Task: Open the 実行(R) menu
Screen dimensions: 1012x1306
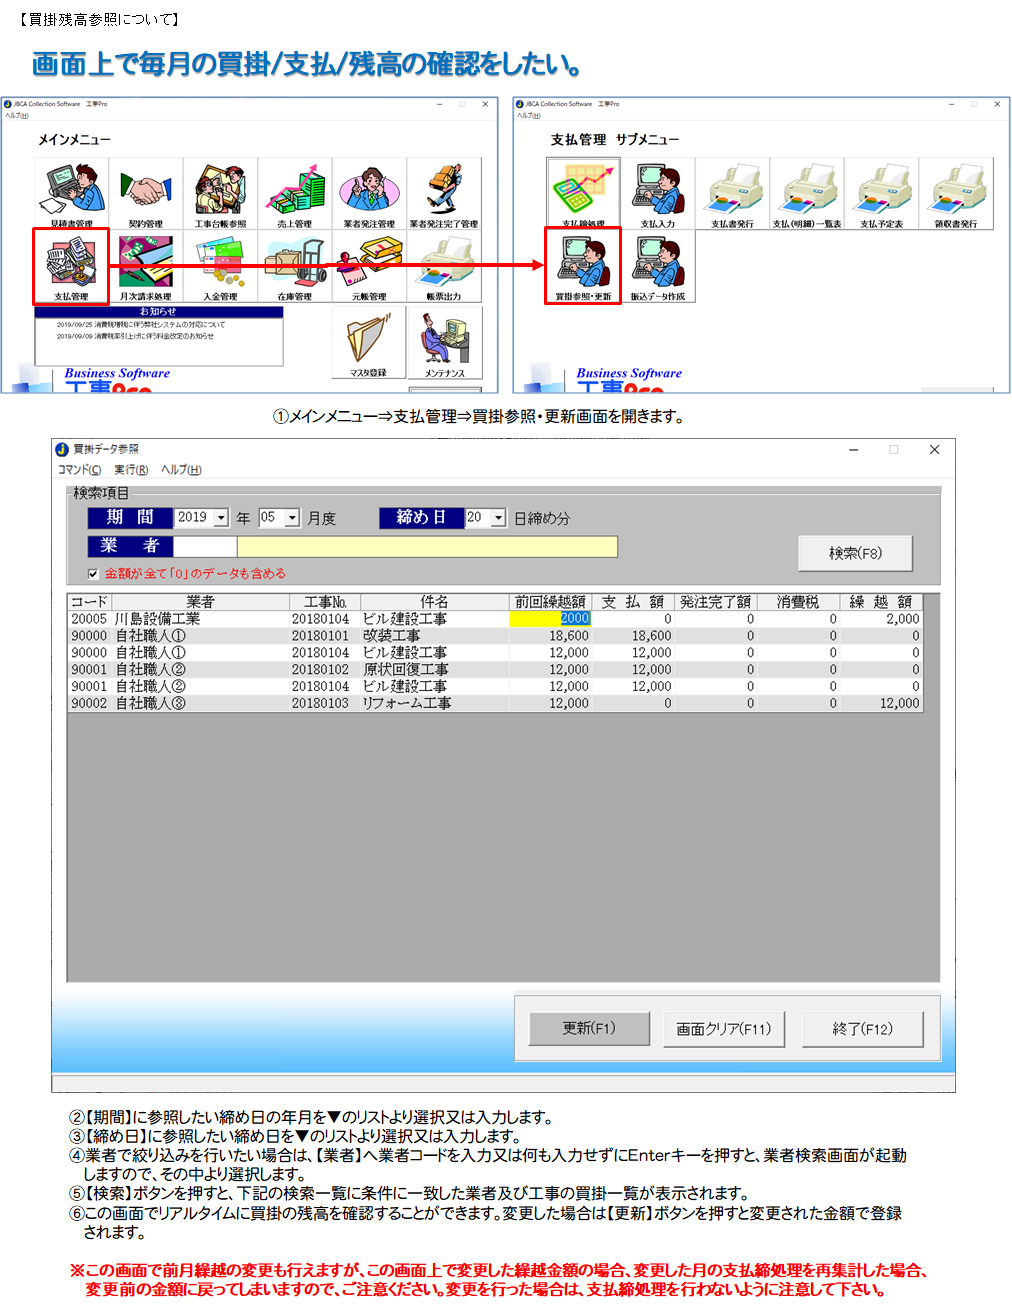Action: (x=131, y=470)
